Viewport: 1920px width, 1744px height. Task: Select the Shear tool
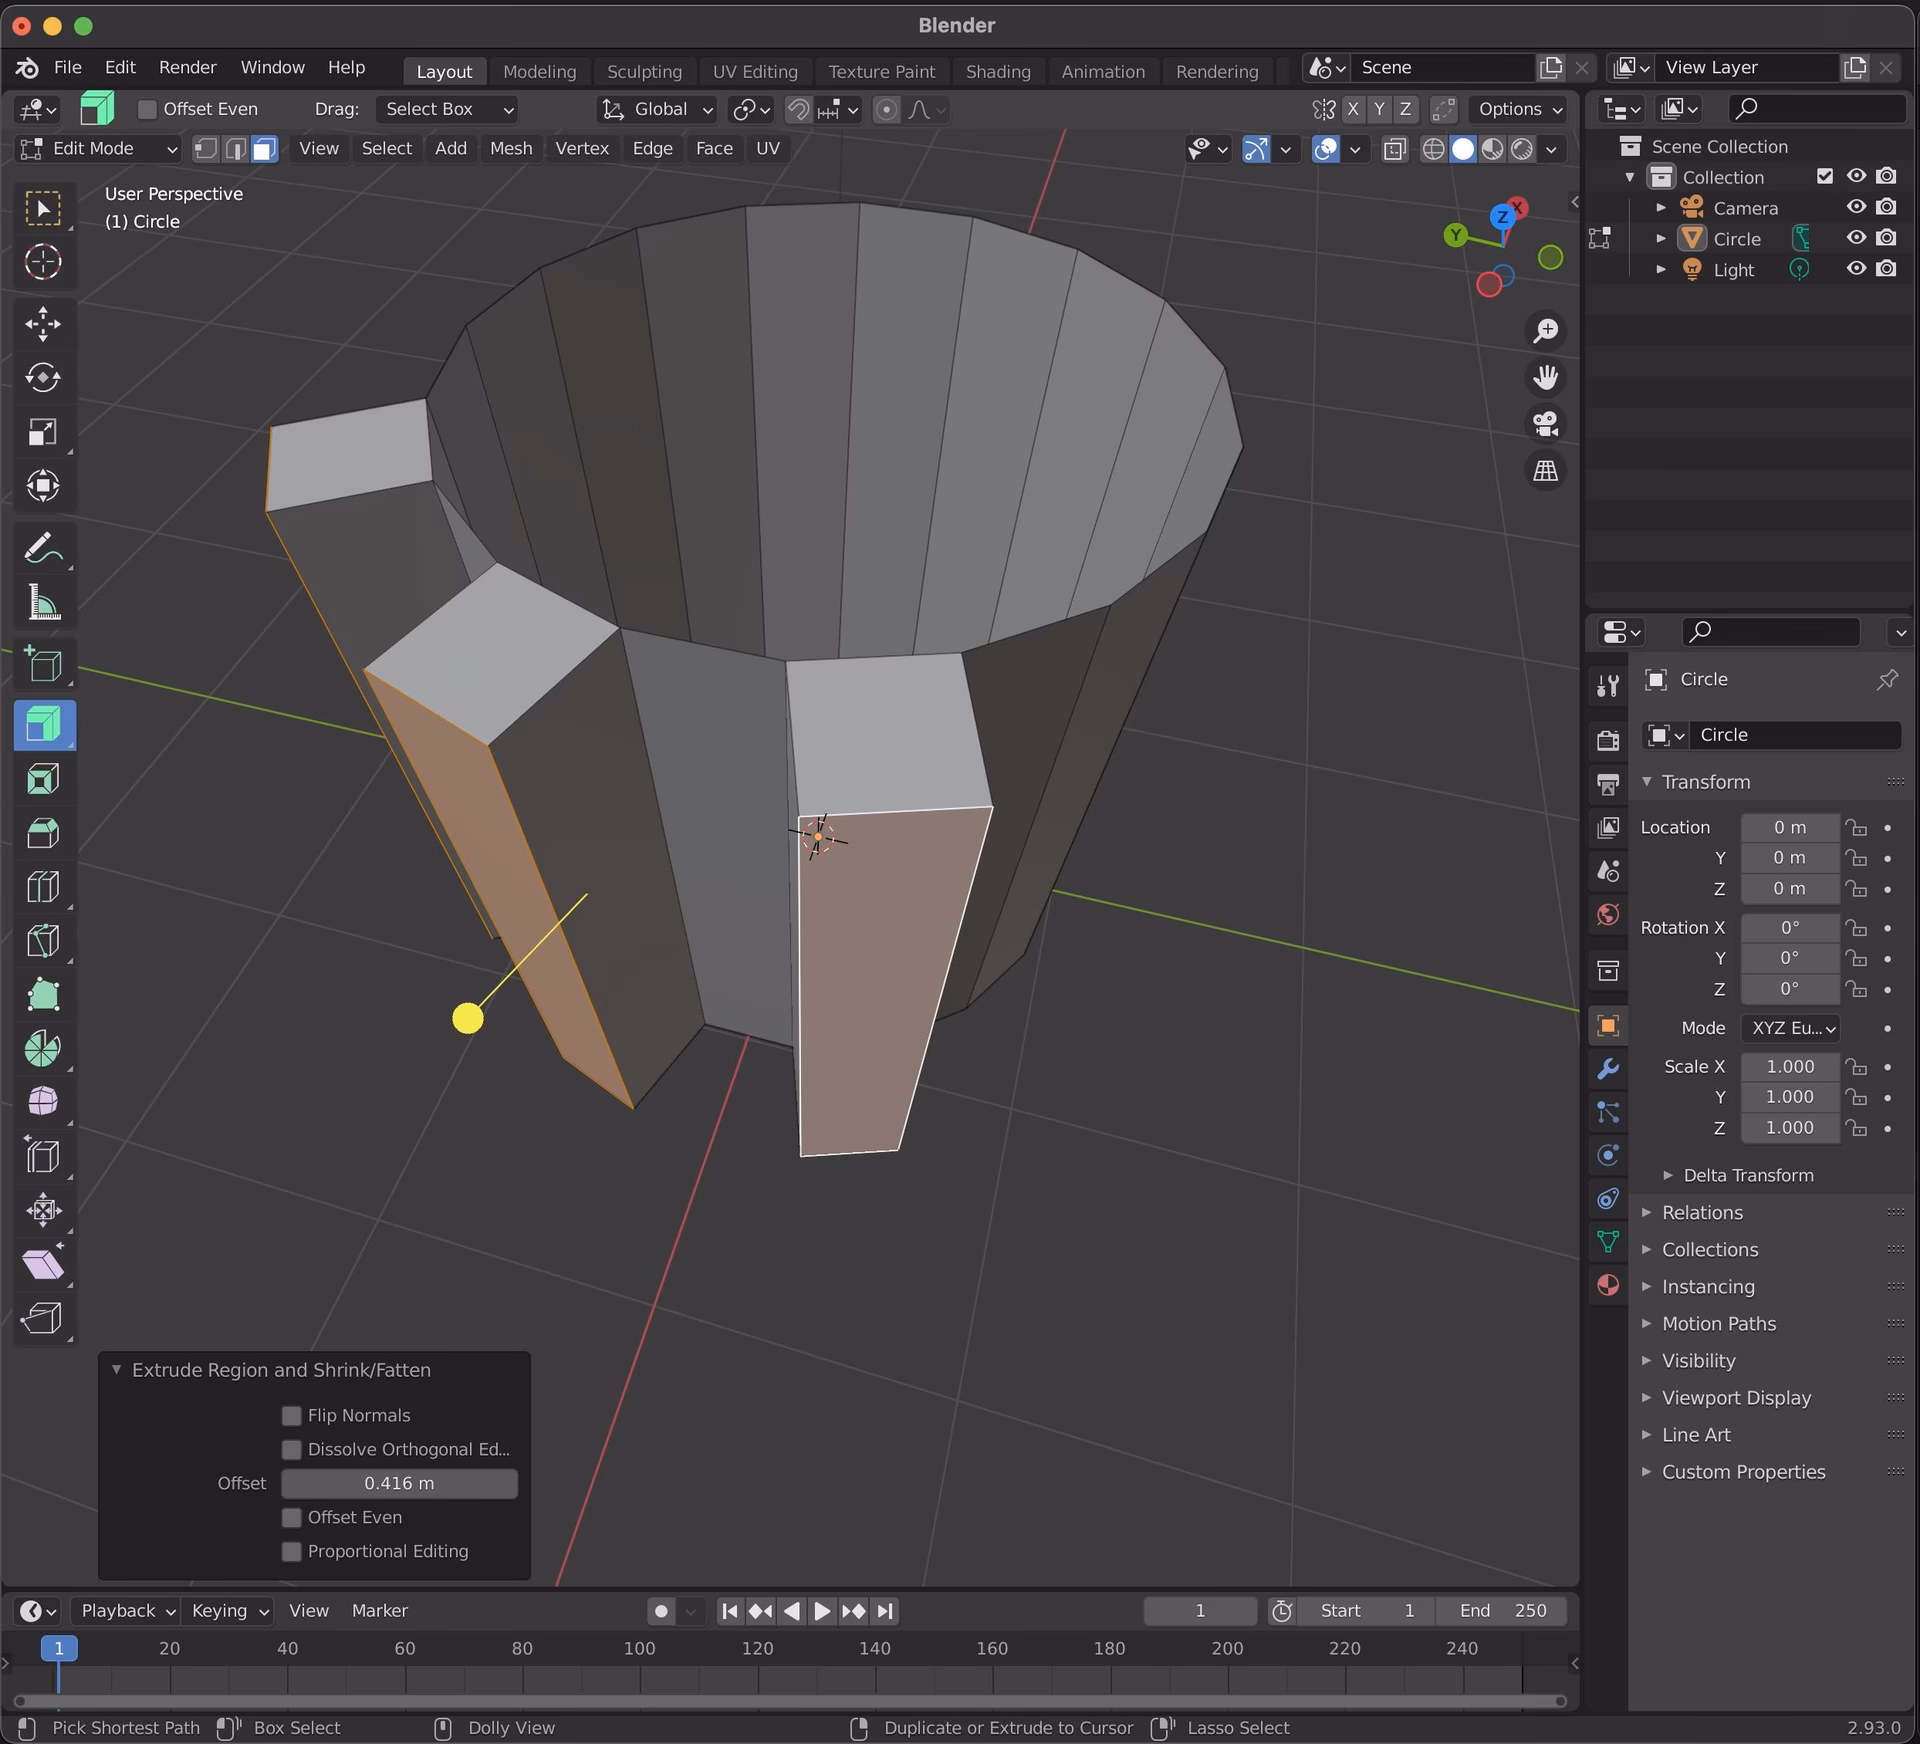coord(43,1264)
